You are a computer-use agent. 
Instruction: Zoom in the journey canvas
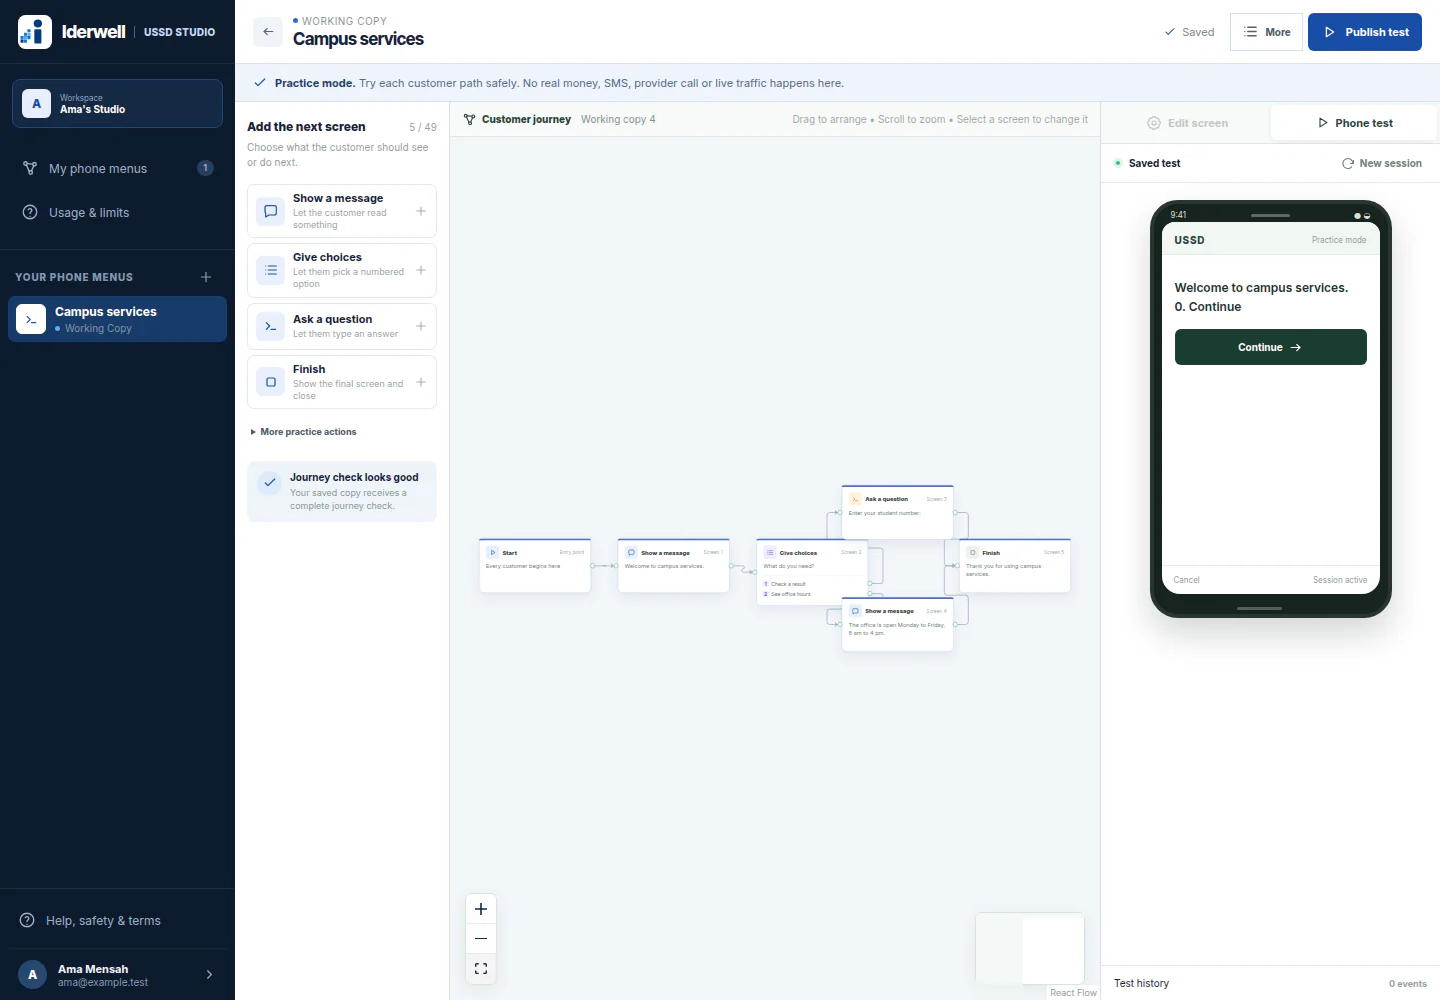pos(481,909)
